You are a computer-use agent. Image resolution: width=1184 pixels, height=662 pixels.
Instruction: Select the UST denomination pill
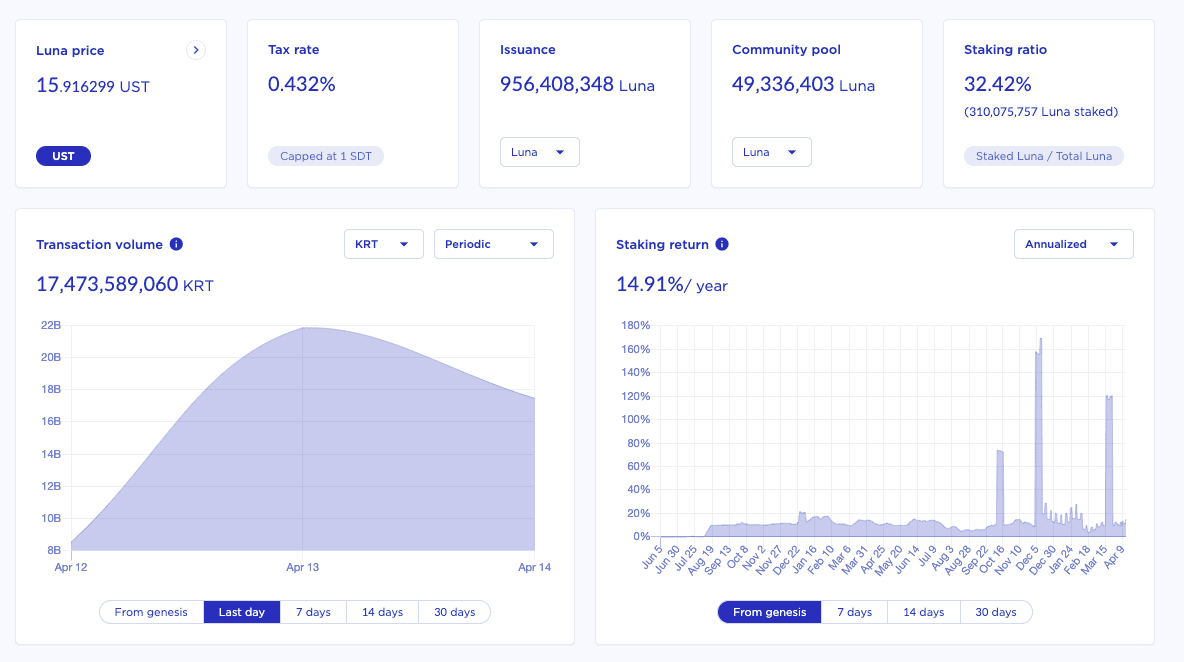(63, 156)
